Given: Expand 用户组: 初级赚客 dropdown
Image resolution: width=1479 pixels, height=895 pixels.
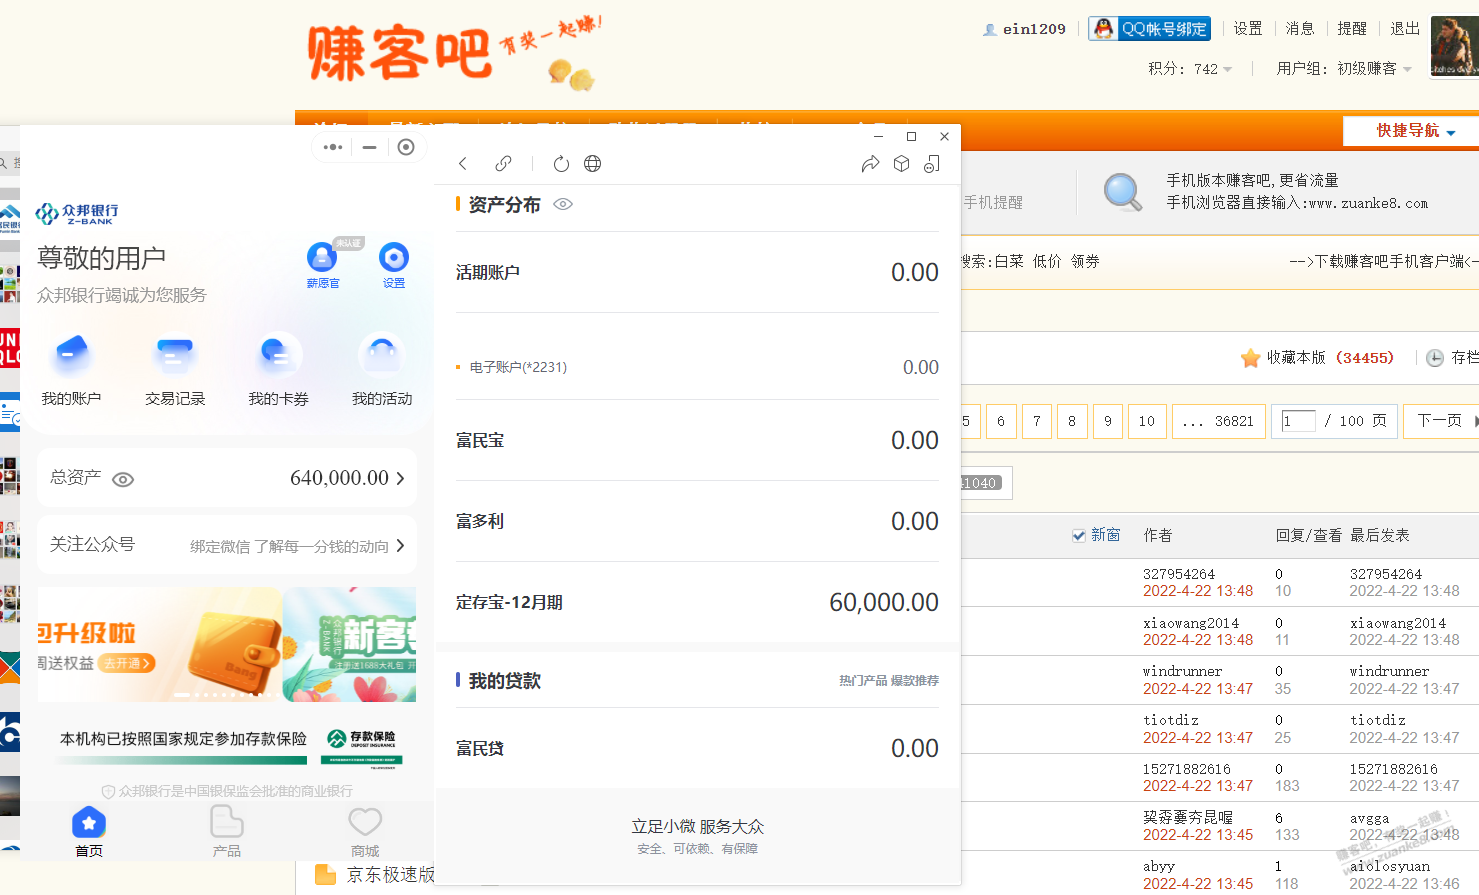Looking at the screenshot, I should (1344, 69).
